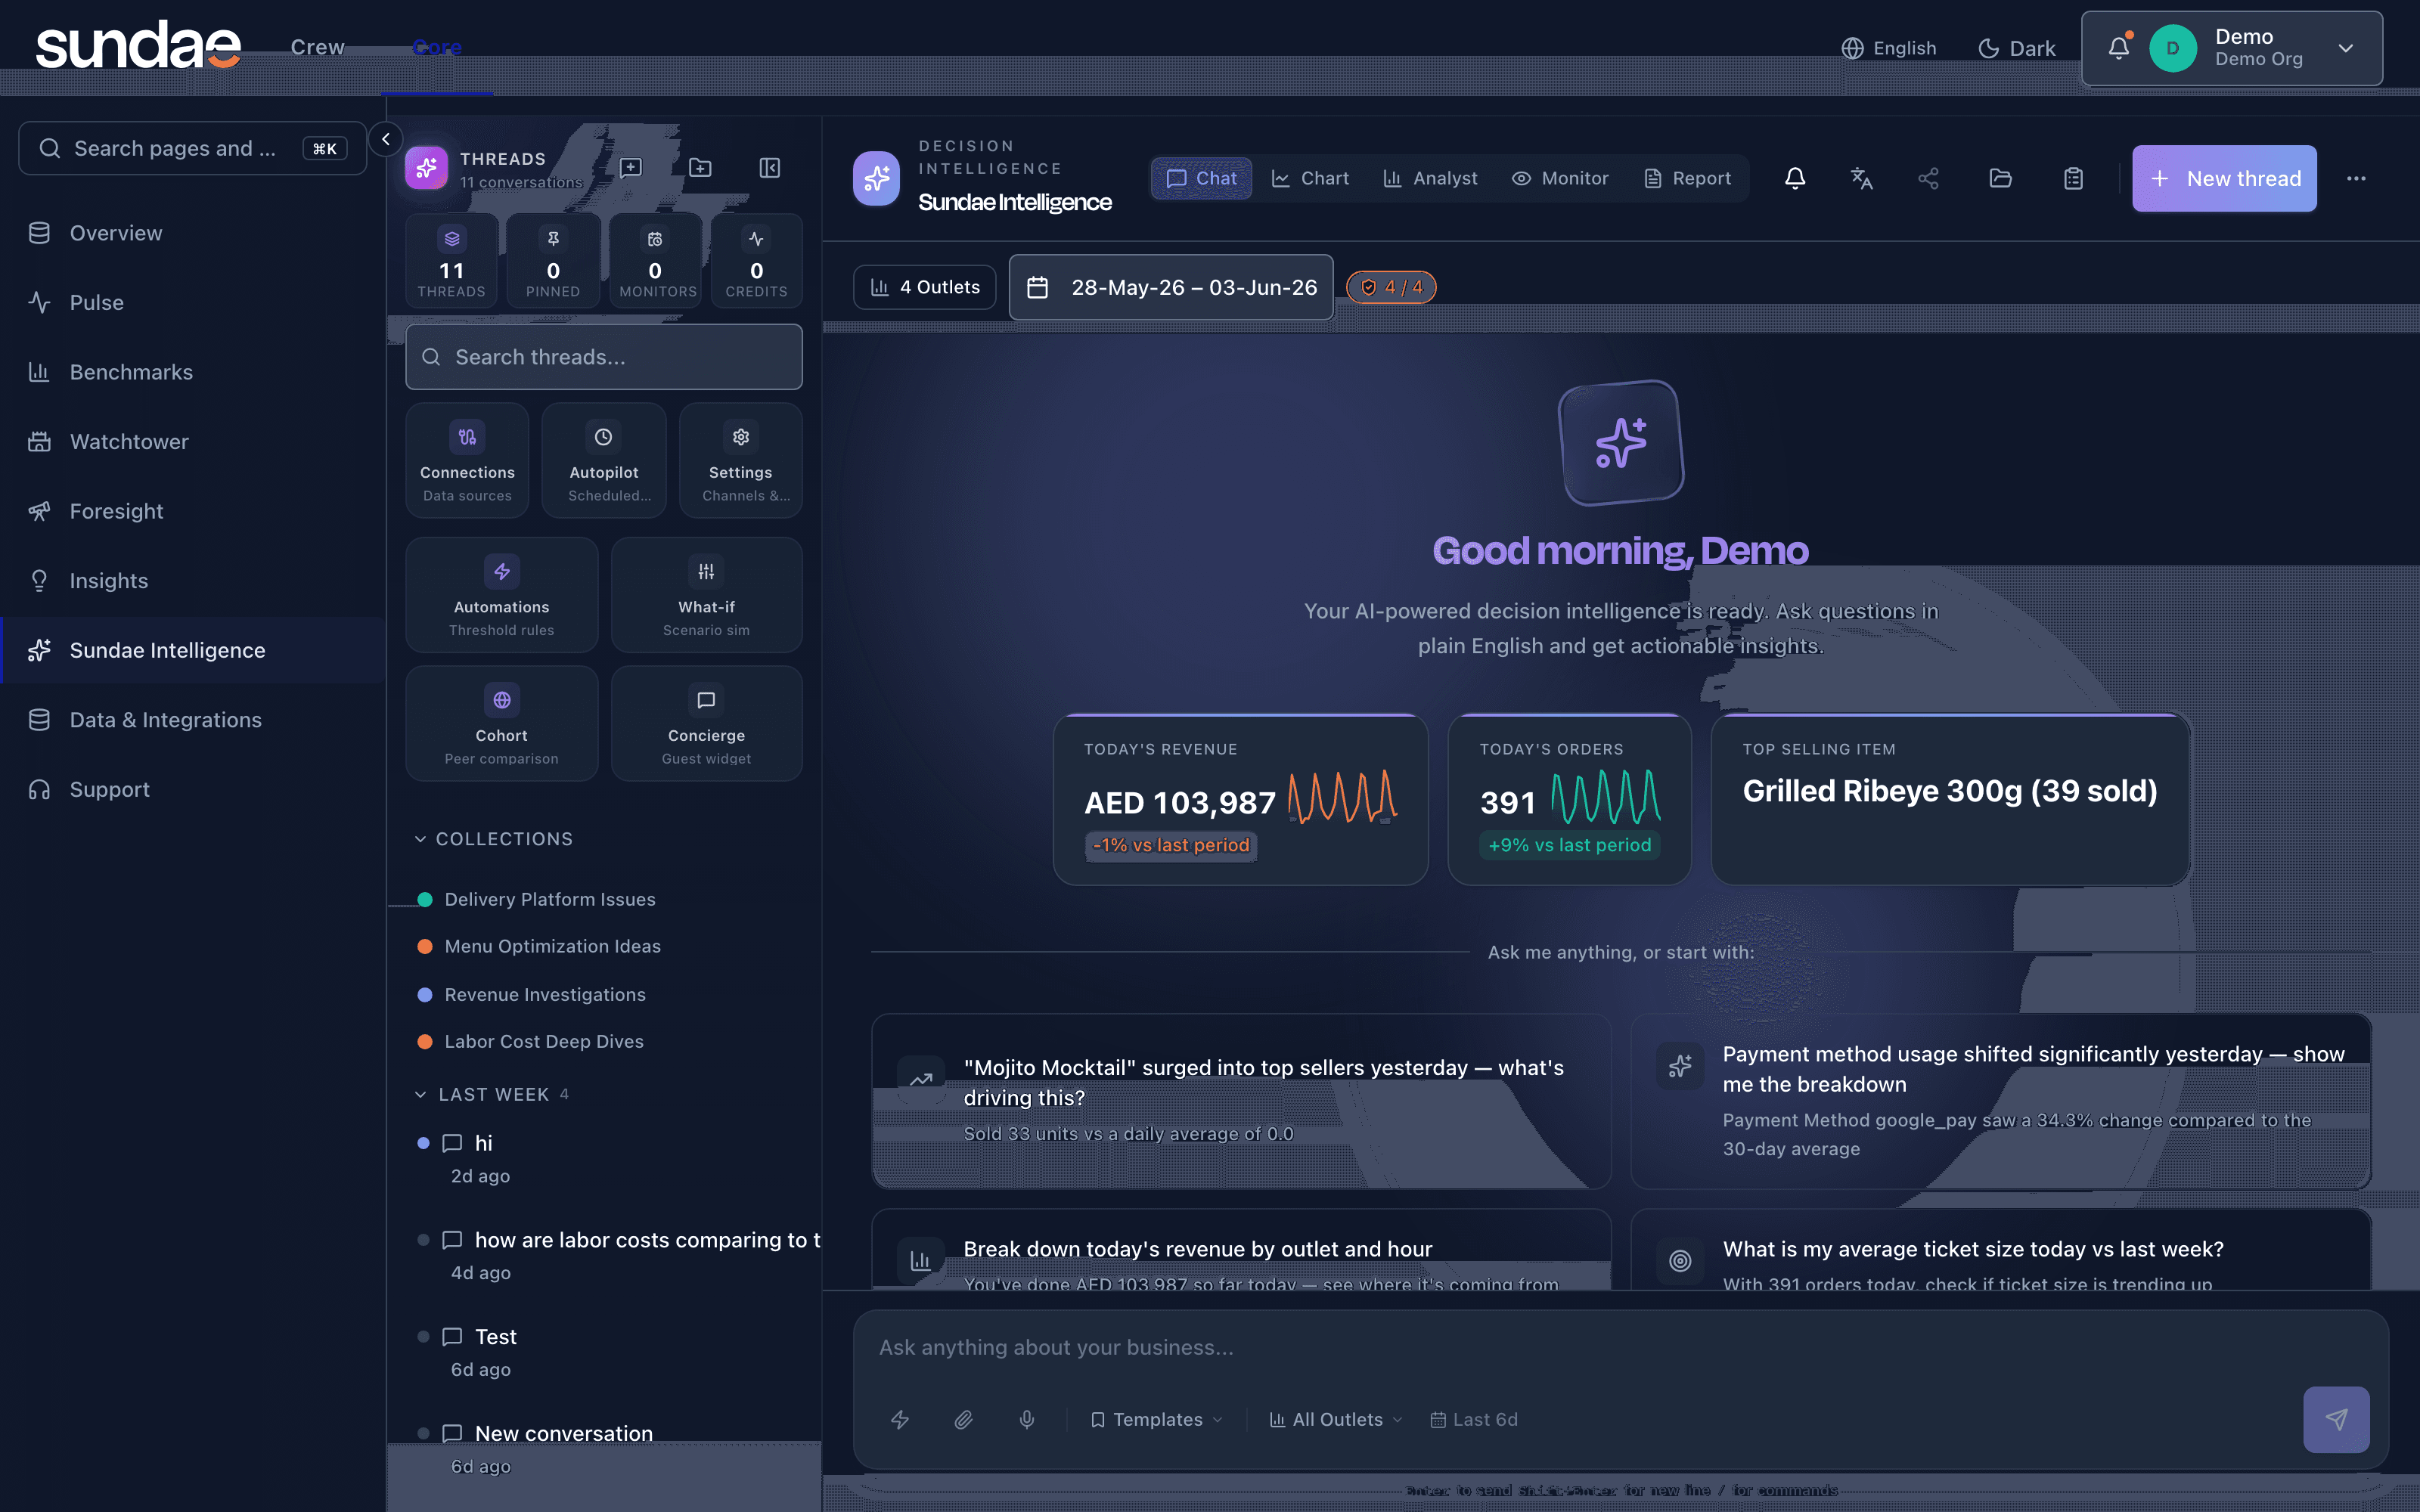Click the clipboard icon in the toolbar

[2073, 178]
